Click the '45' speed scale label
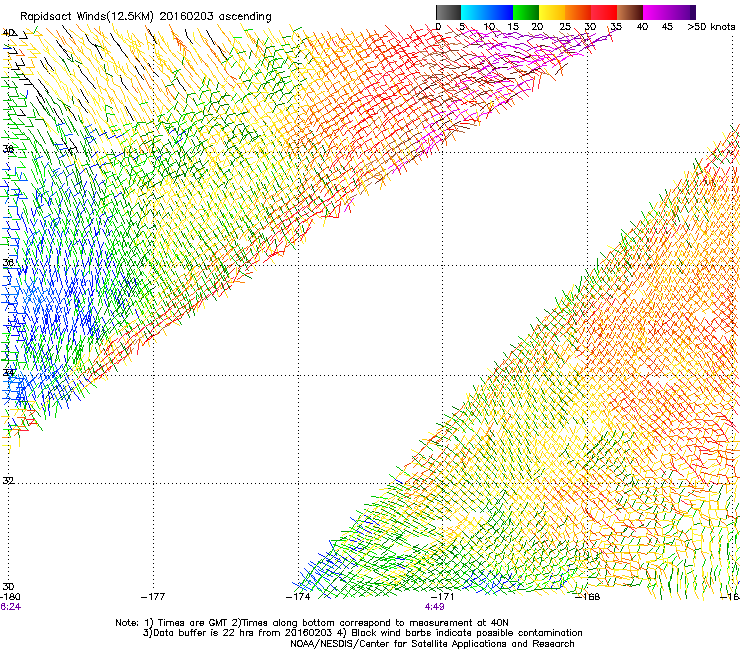Image resolution: width=740 pixels, height=650 pixels. [667, 26]
